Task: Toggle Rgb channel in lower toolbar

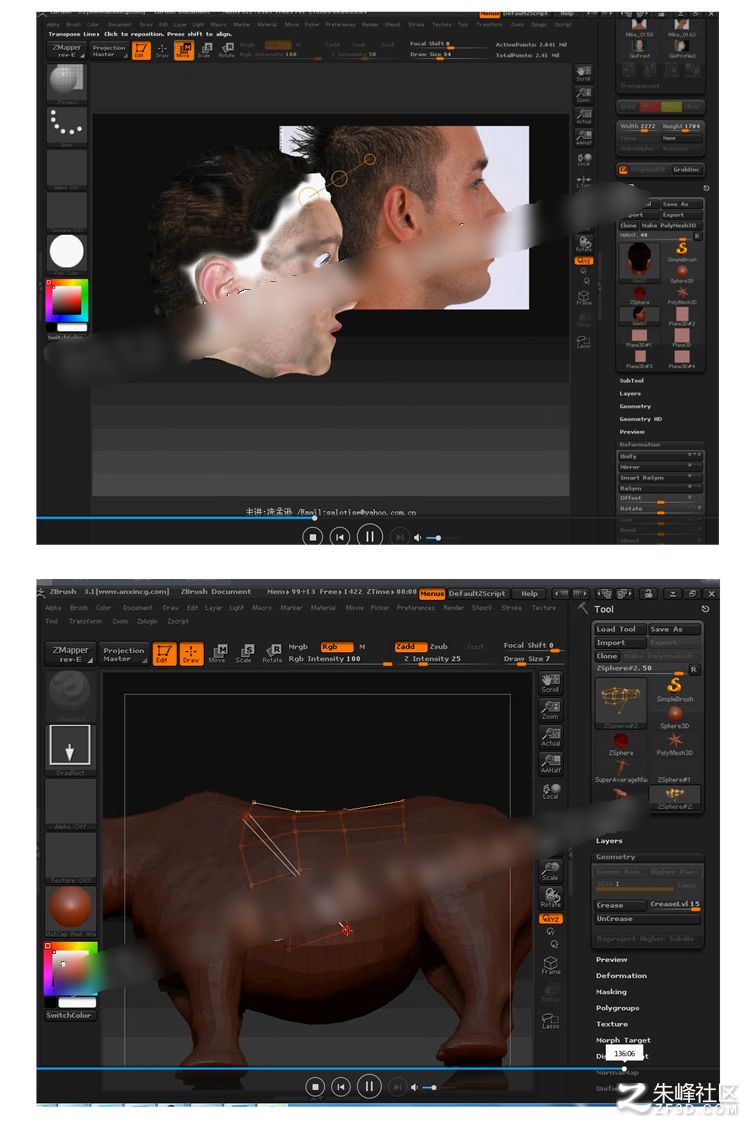Action: click(336, 646)
